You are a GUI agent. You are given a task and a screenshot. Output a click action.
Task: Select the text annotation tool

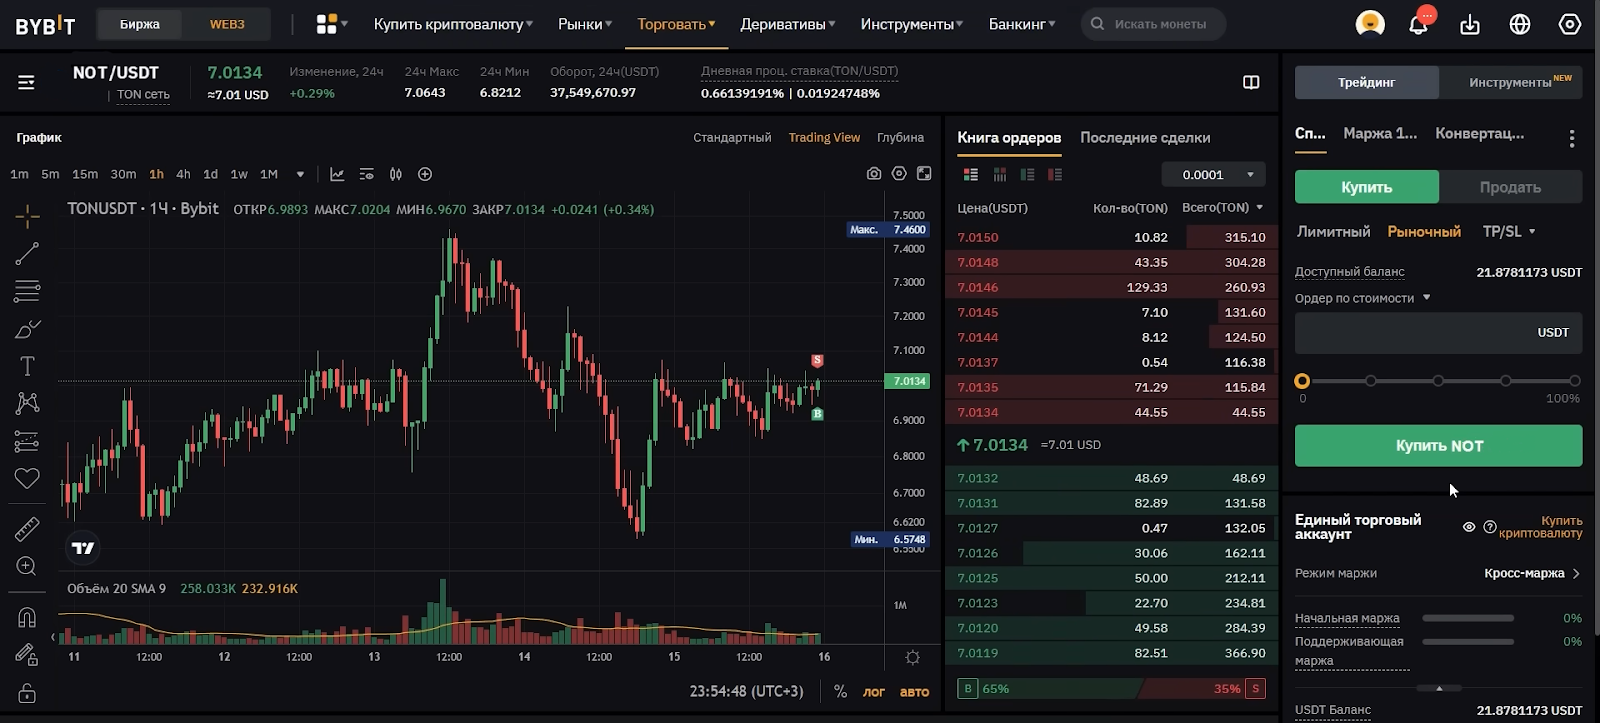[27, 366]
